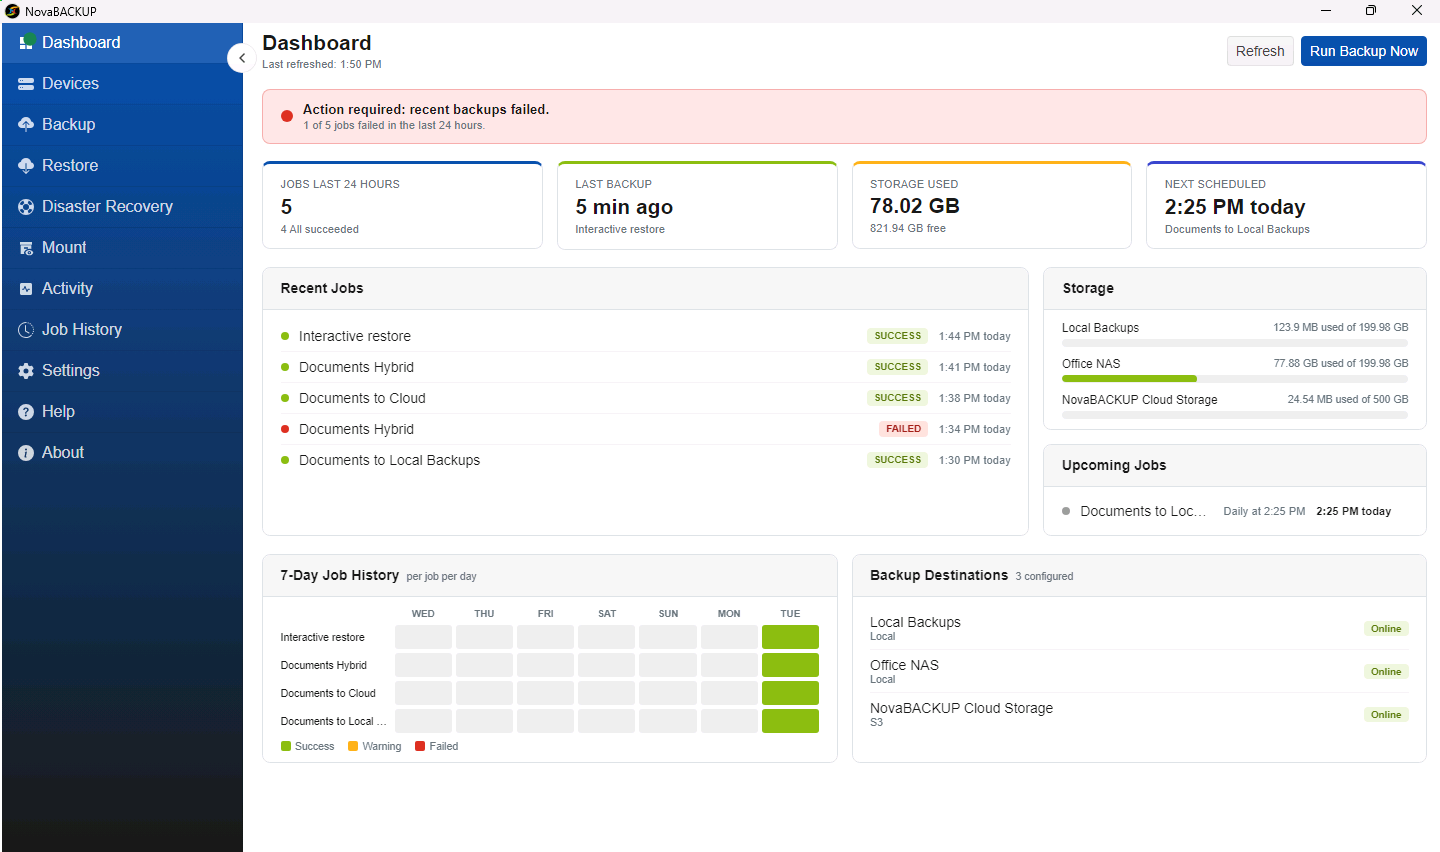Click the Next Scheduled 2:25 PM card

(1286, 205)
